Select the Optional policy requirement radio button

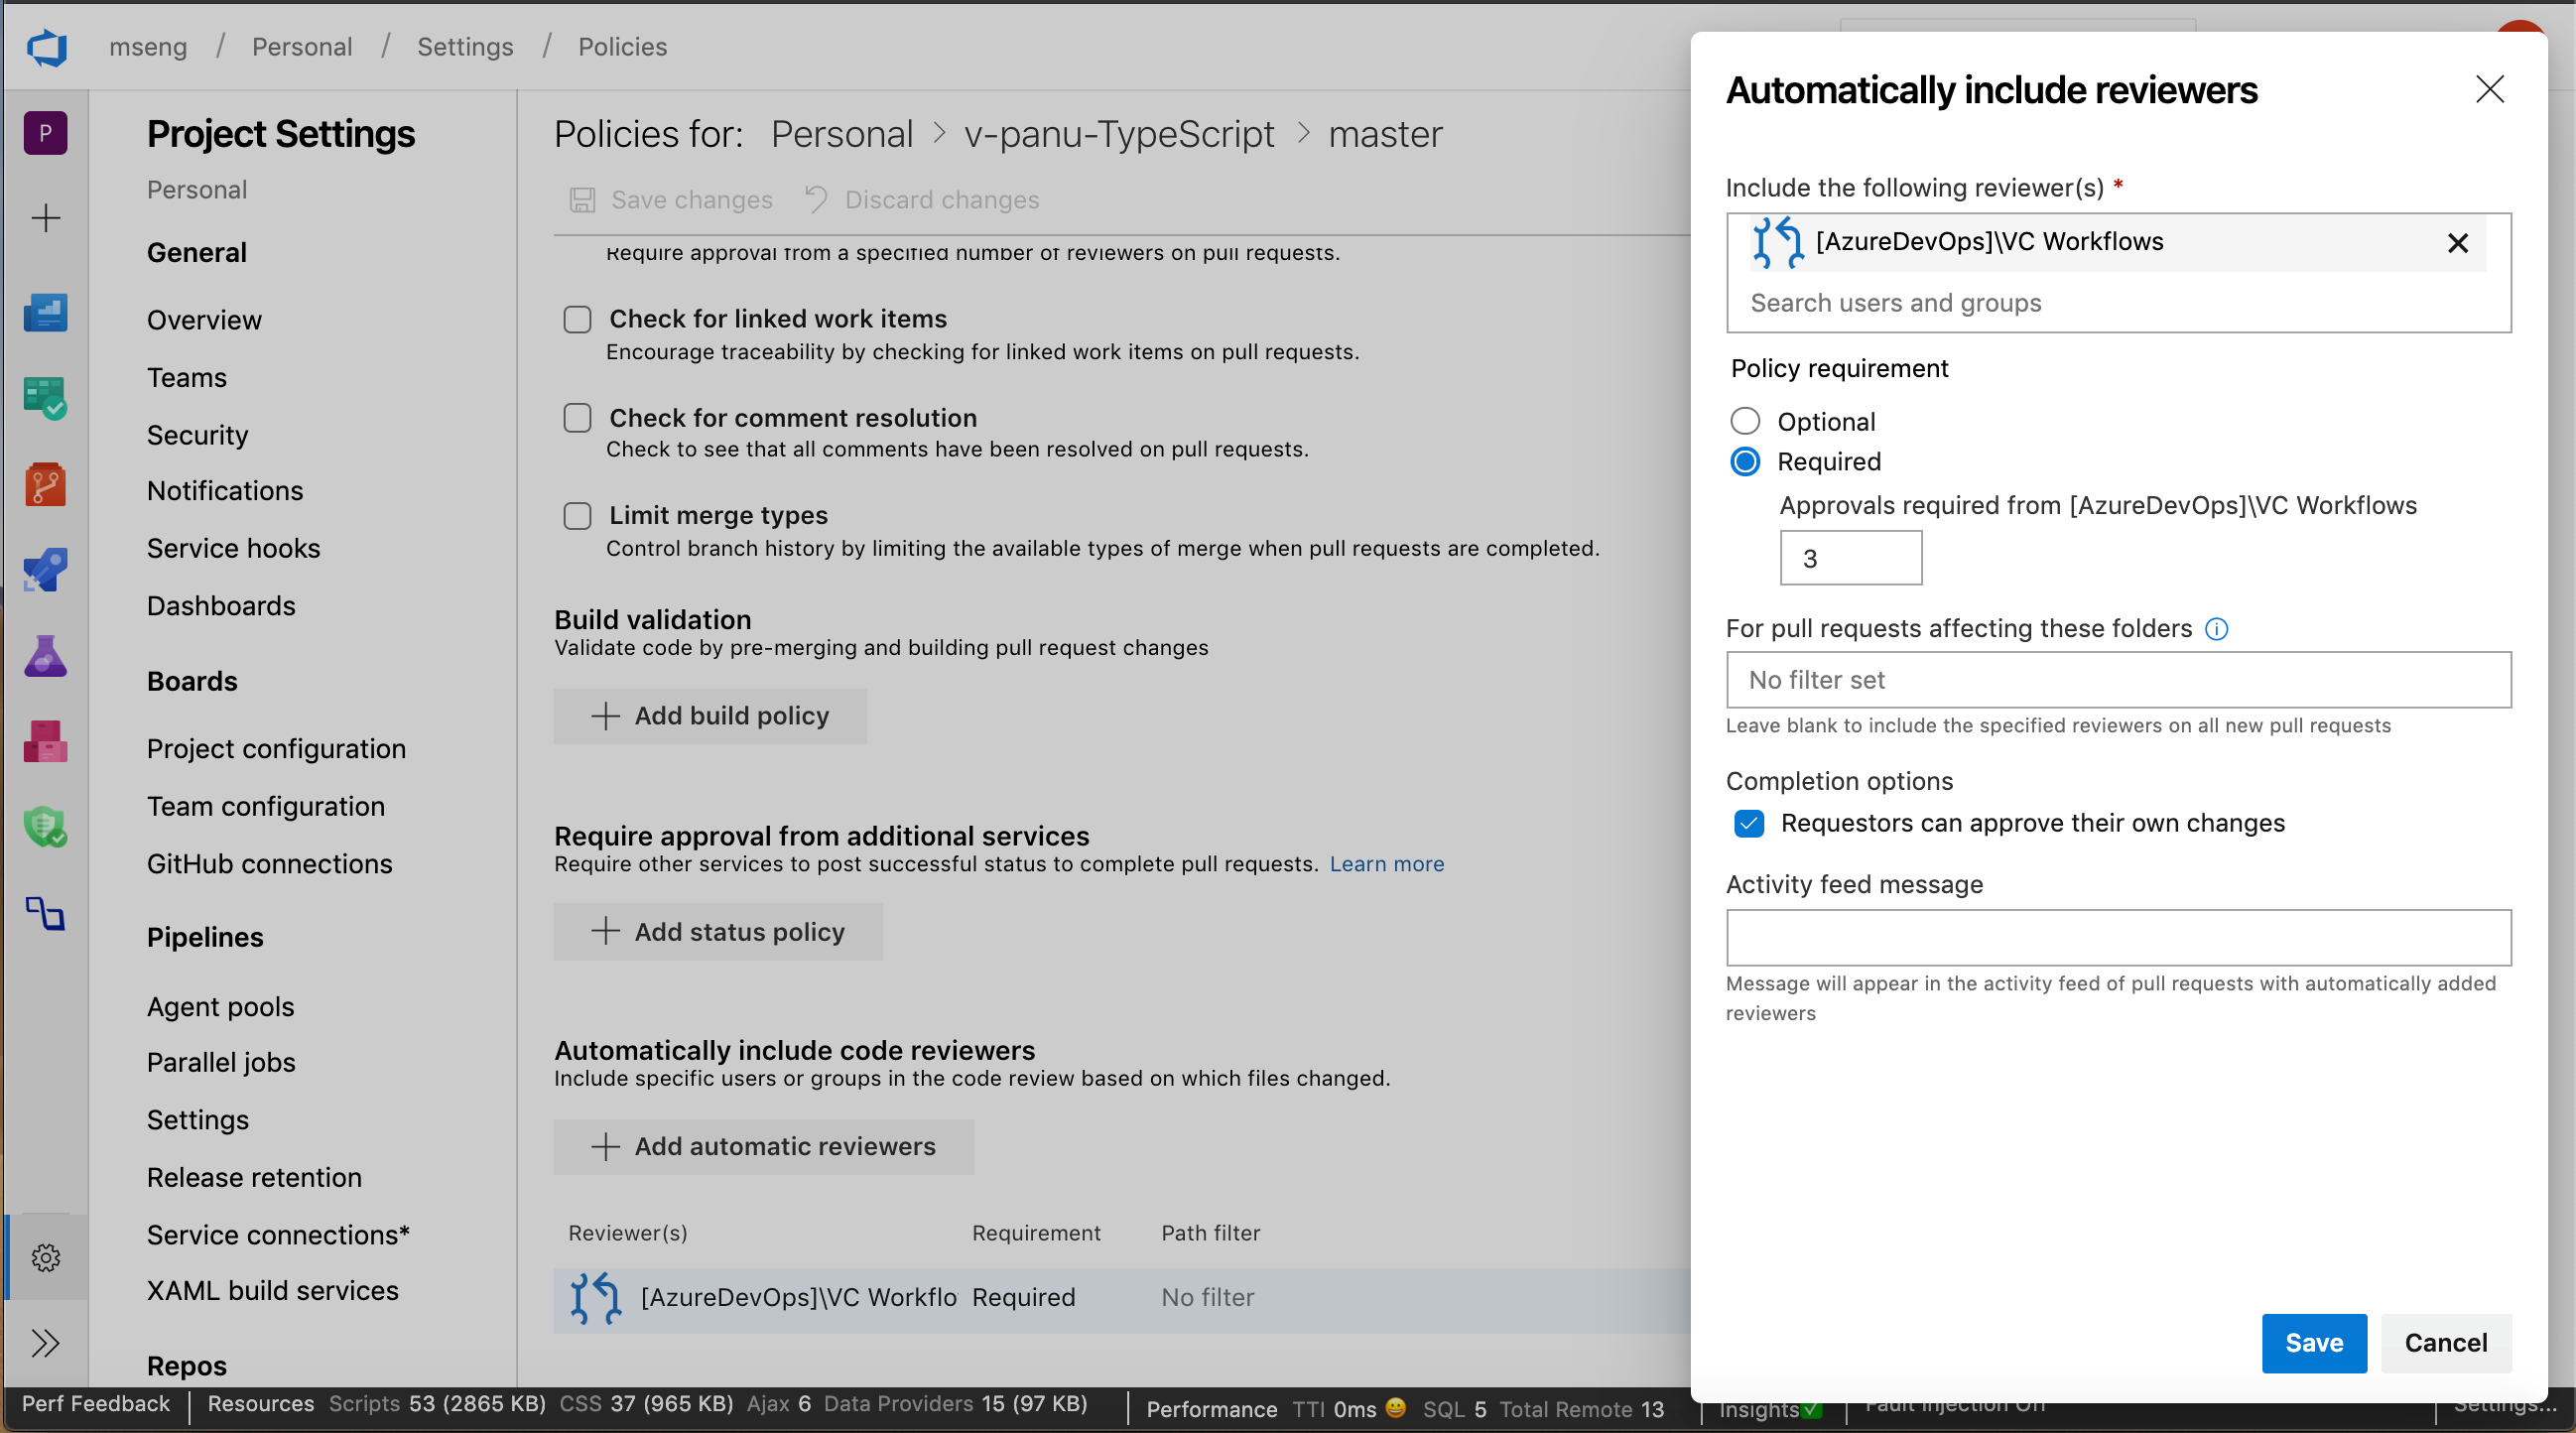pos(1746,420)
